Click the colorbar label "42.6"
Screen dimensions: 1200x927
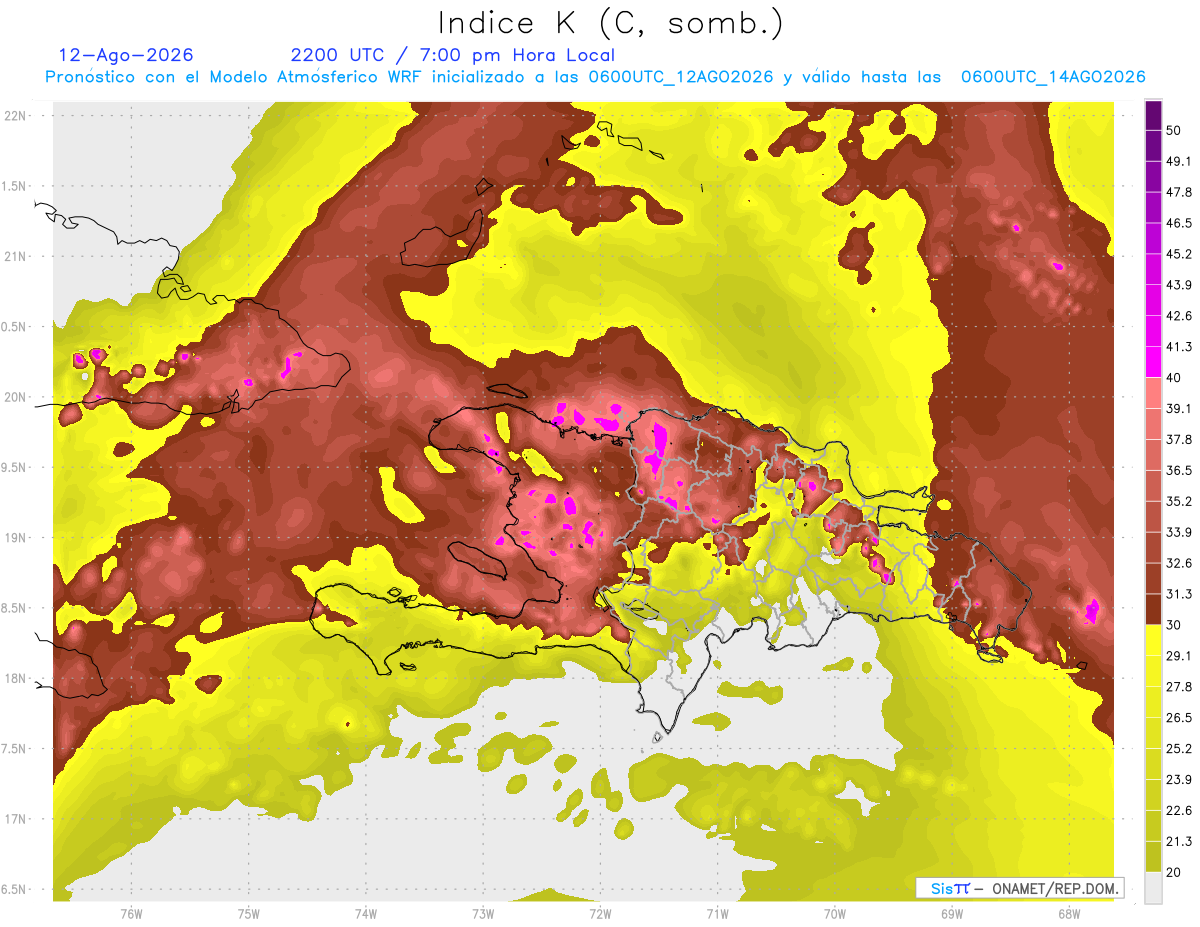[1179, 316]
